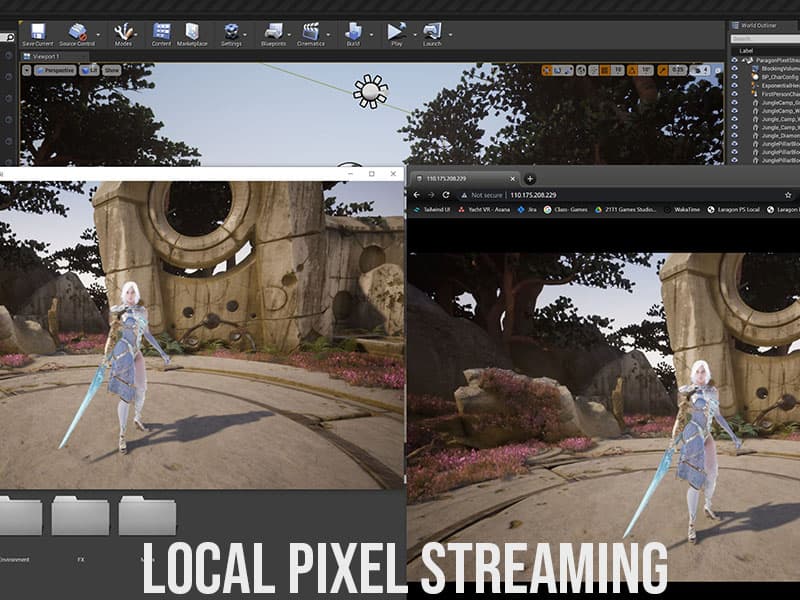Open the Build options dropdown arrow

(x=371, y=35)
